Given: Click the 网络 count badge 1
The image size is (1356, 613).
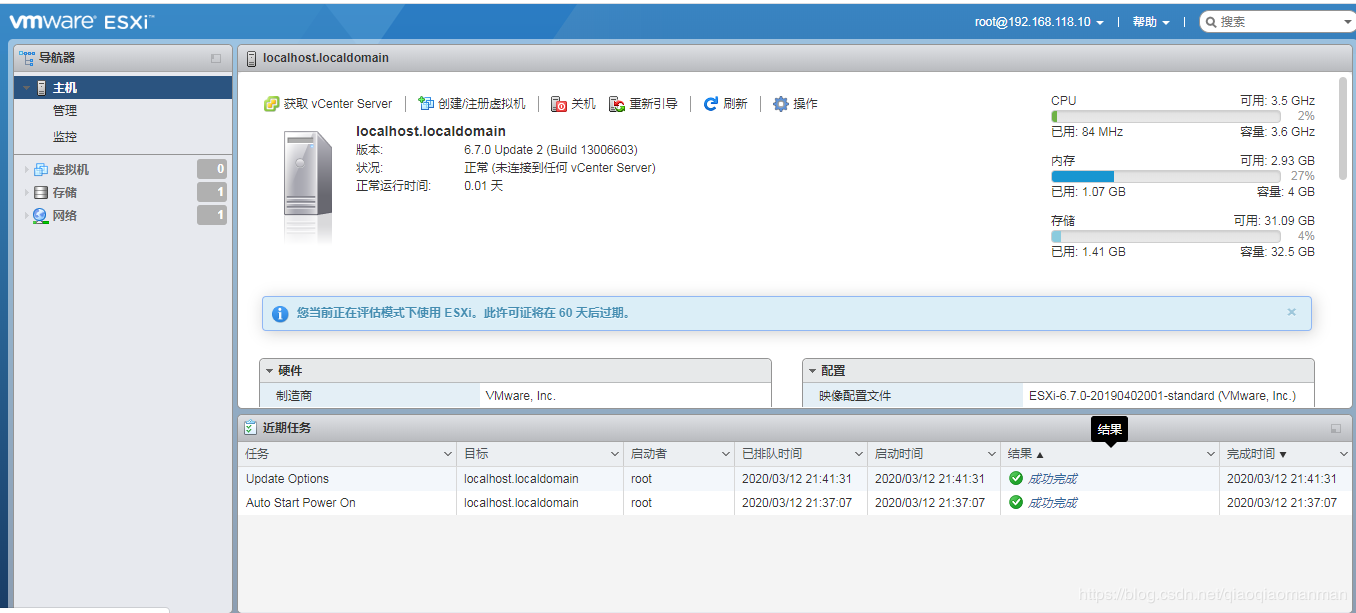Looking at the screenshot, I should coord(212,215).
